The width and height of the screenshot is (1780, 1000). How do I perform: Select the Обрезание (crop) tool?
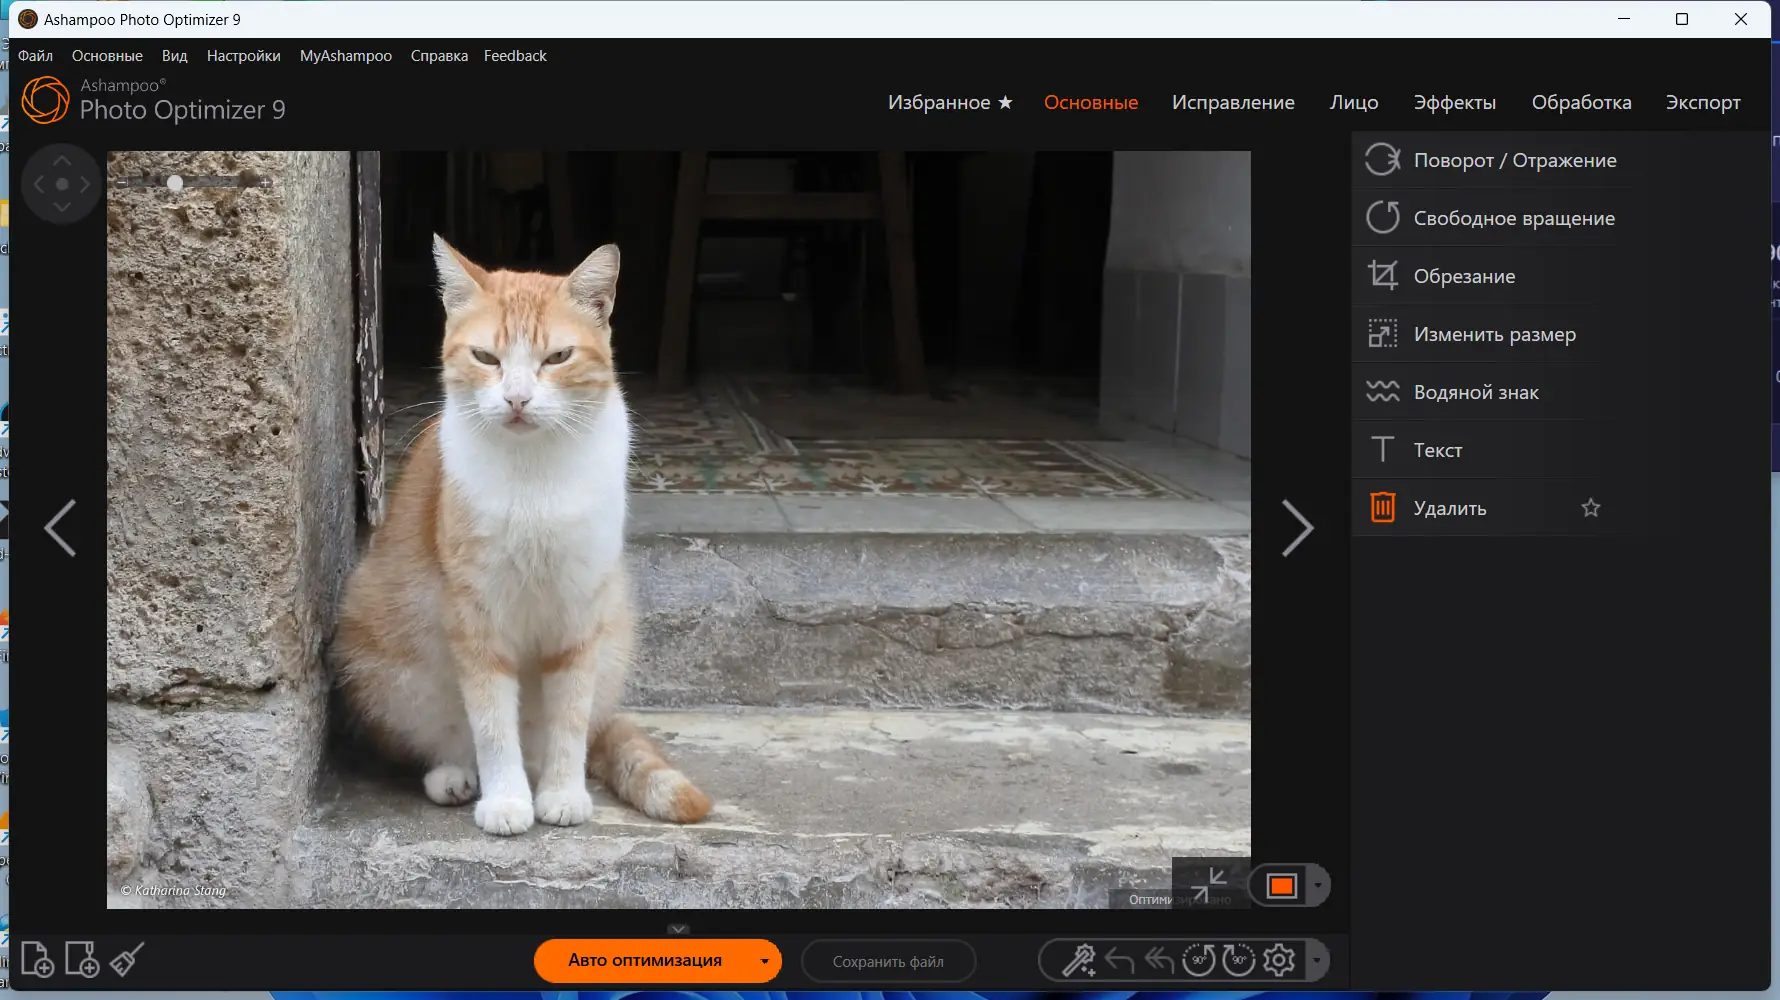point(1465,276)
